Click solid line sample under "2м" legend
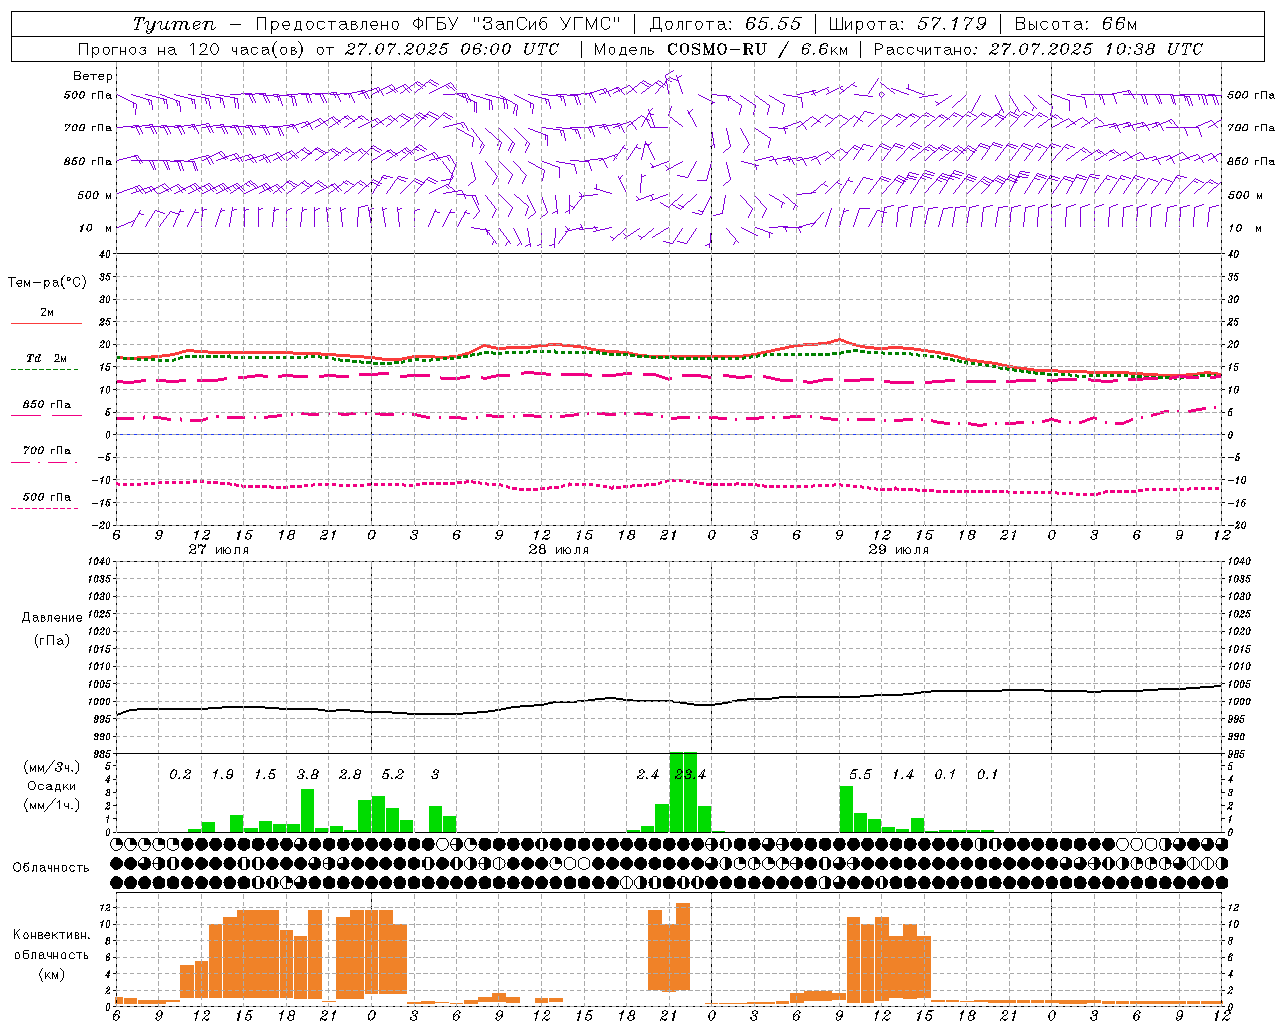This screenshot has height=1024, width=1280. tap(47, 324)
